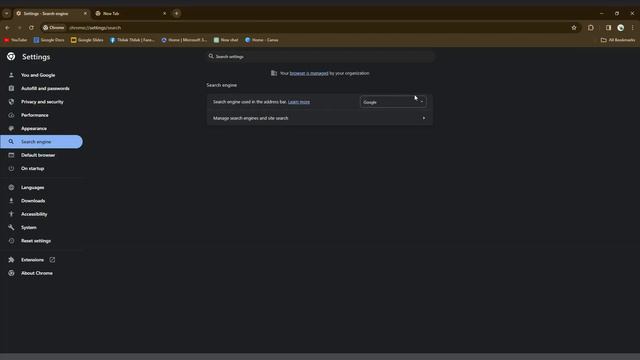Go back with the back arrow
The image size is (640, 360).
click(x=7, y=28)
